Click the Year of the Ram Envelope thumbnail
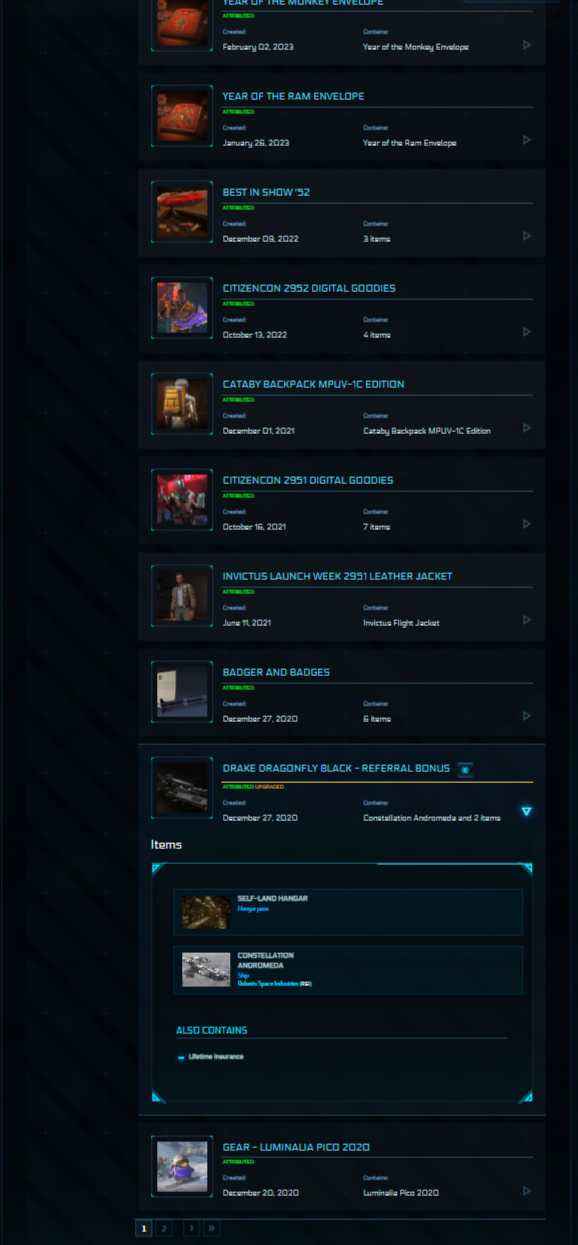578x1245 pixels. (x=182, y=116)
